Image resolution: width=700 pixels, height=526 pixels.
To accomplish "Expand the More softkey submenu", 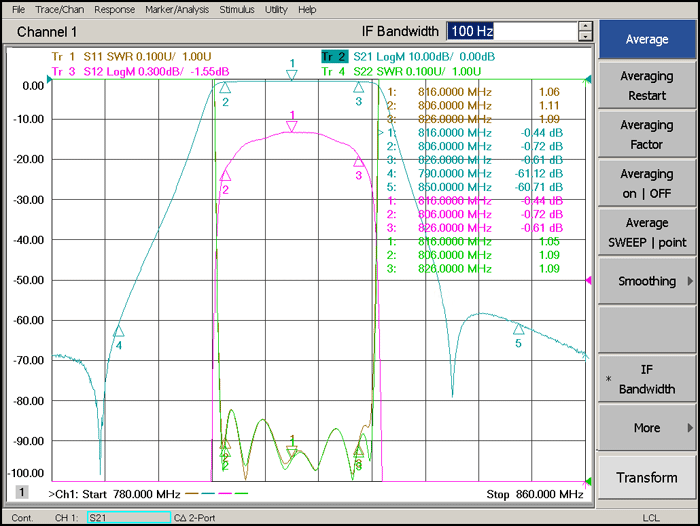I will click(647, 428).
